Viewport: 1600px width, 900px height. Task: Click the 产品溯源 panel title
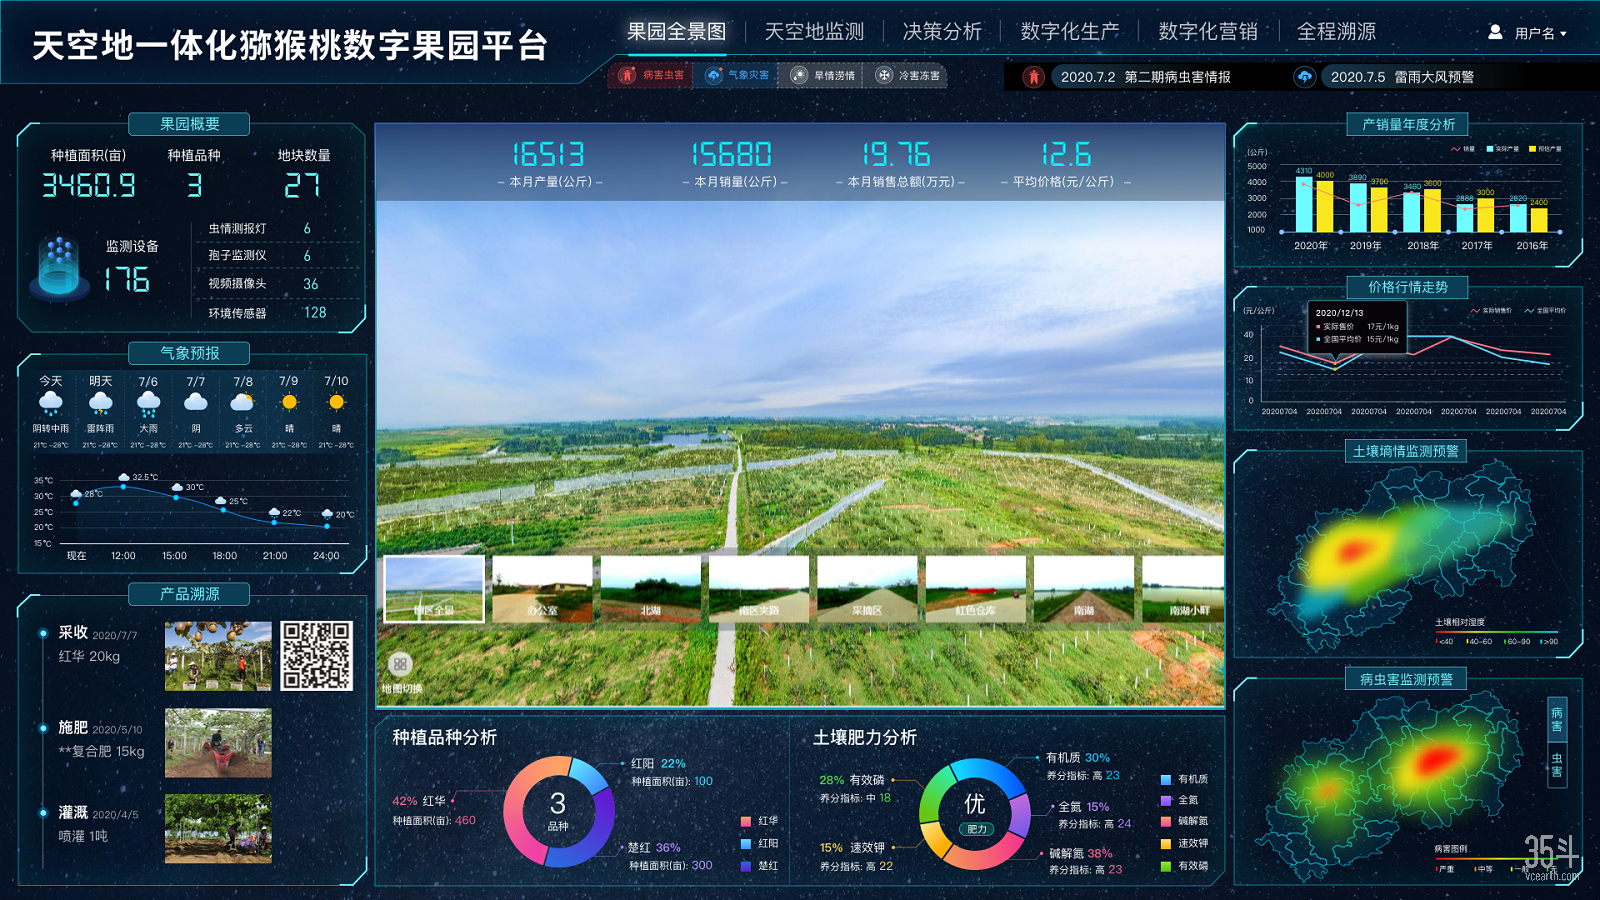[190, 594]
